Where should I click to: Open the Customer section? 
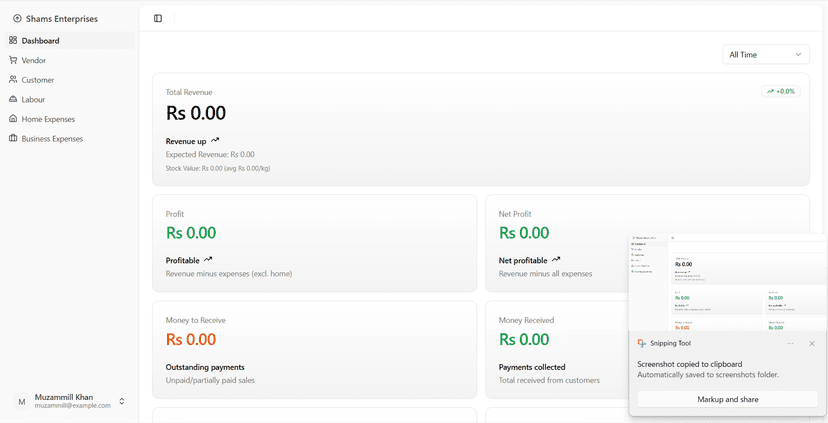[38, 80]
